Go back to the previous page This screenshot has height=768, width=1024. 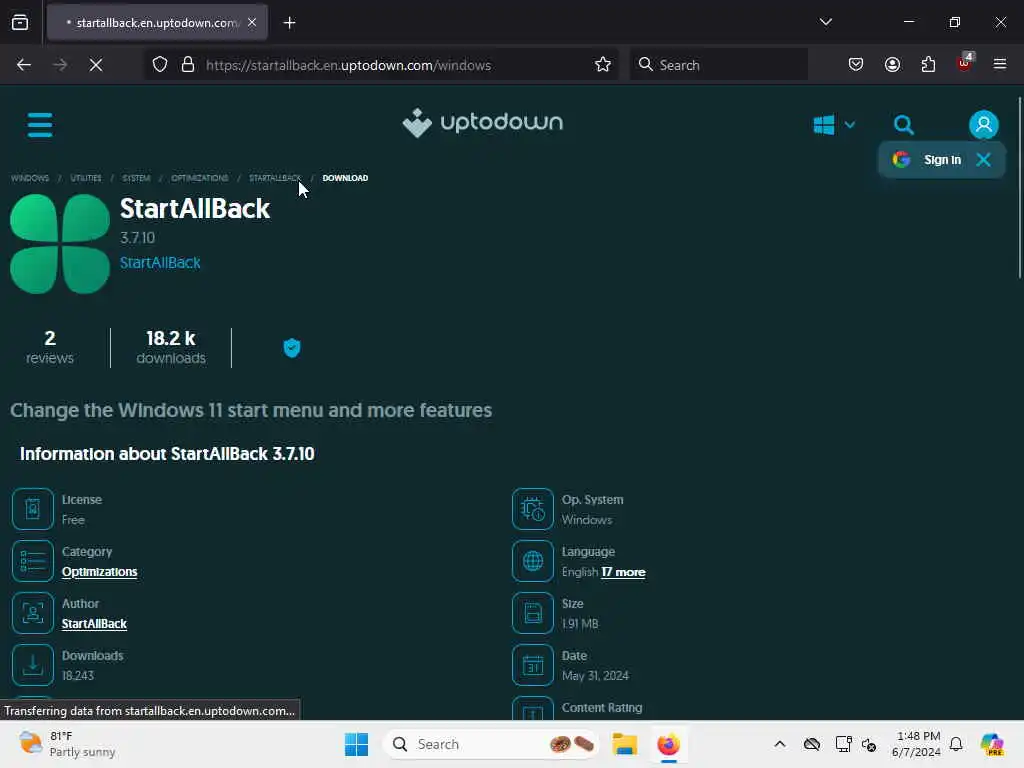[x=24, y=65]
